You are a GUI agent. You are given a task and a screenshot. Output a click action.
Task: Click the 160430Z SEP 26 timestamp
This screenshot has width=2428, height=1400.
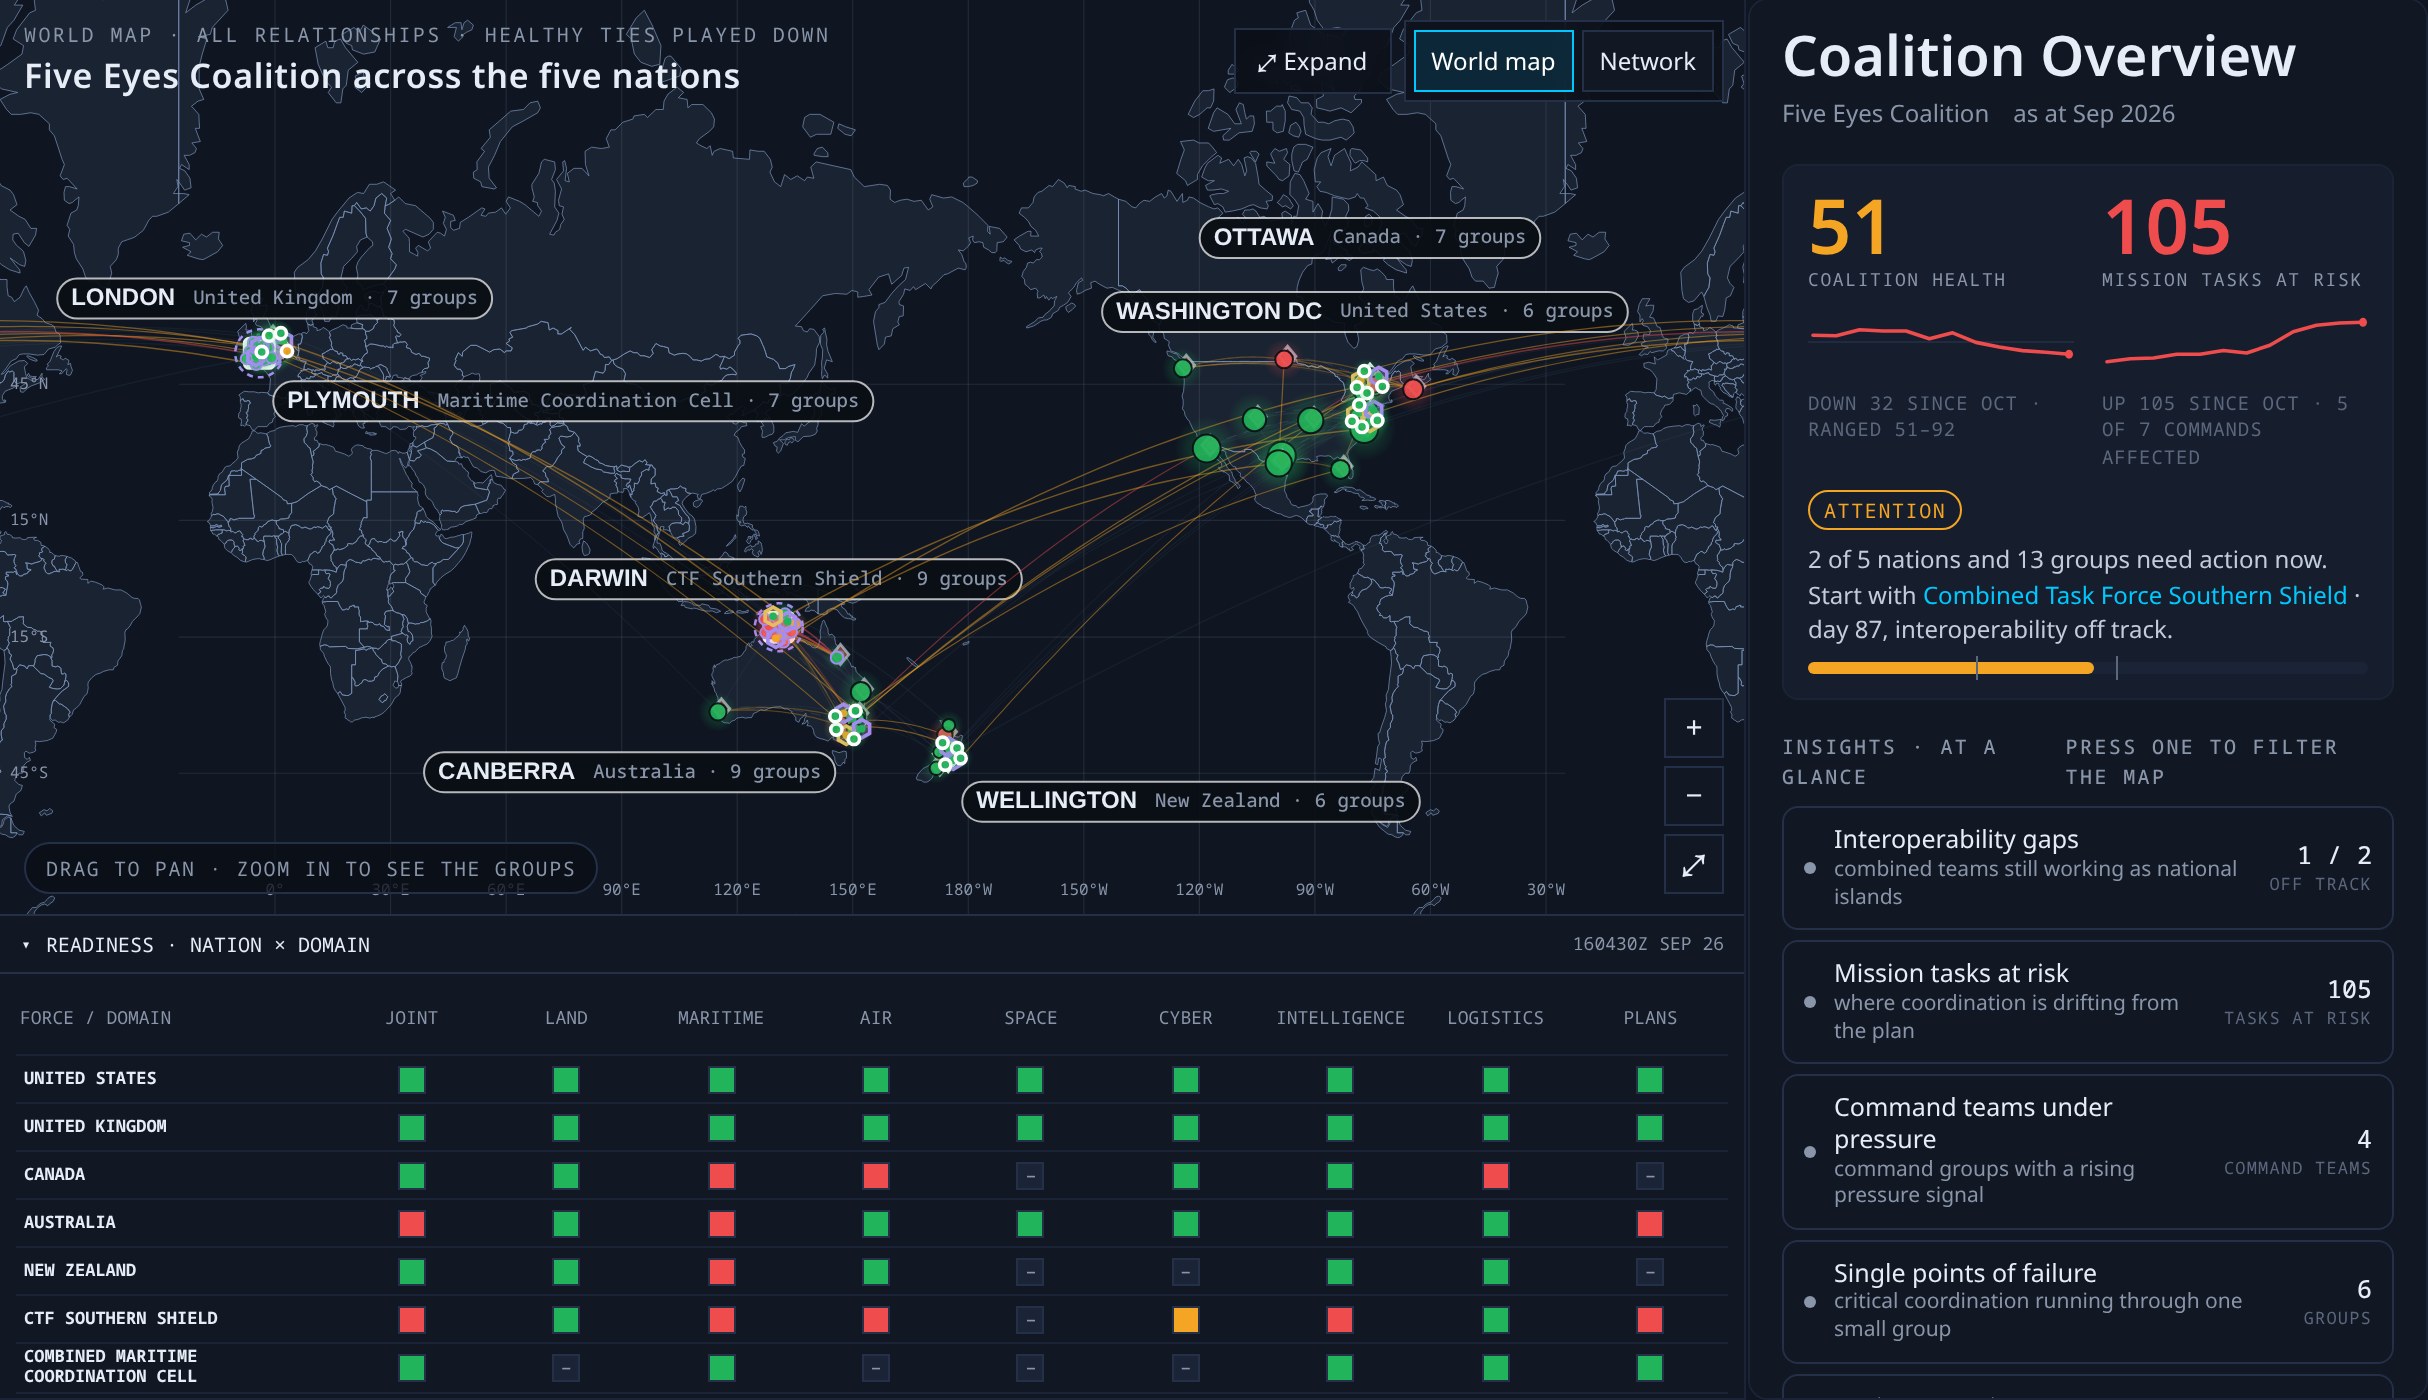[1648, 944]
